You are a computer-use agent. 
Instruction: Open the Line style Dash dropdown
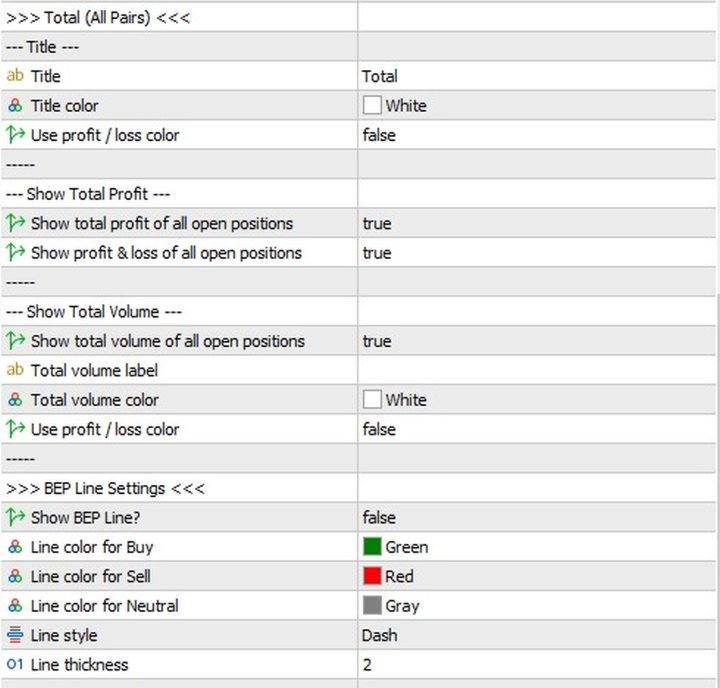[380, 635]
